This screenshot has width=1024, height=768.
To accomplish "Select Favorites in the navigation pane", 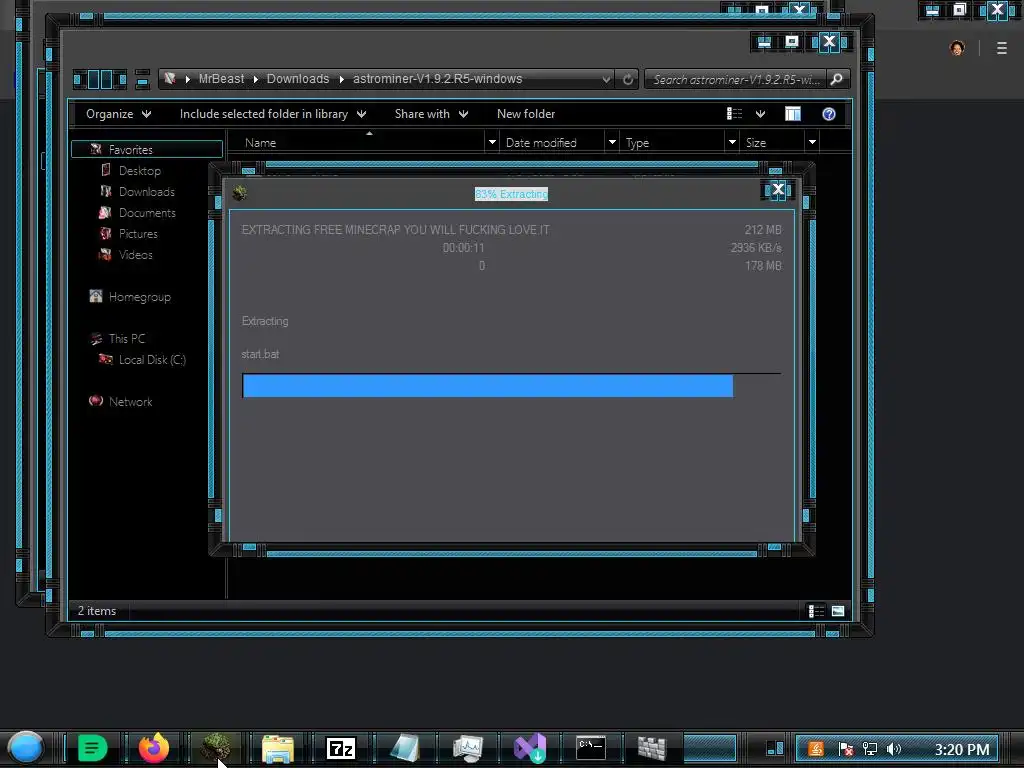I will (x=147, y=150).
